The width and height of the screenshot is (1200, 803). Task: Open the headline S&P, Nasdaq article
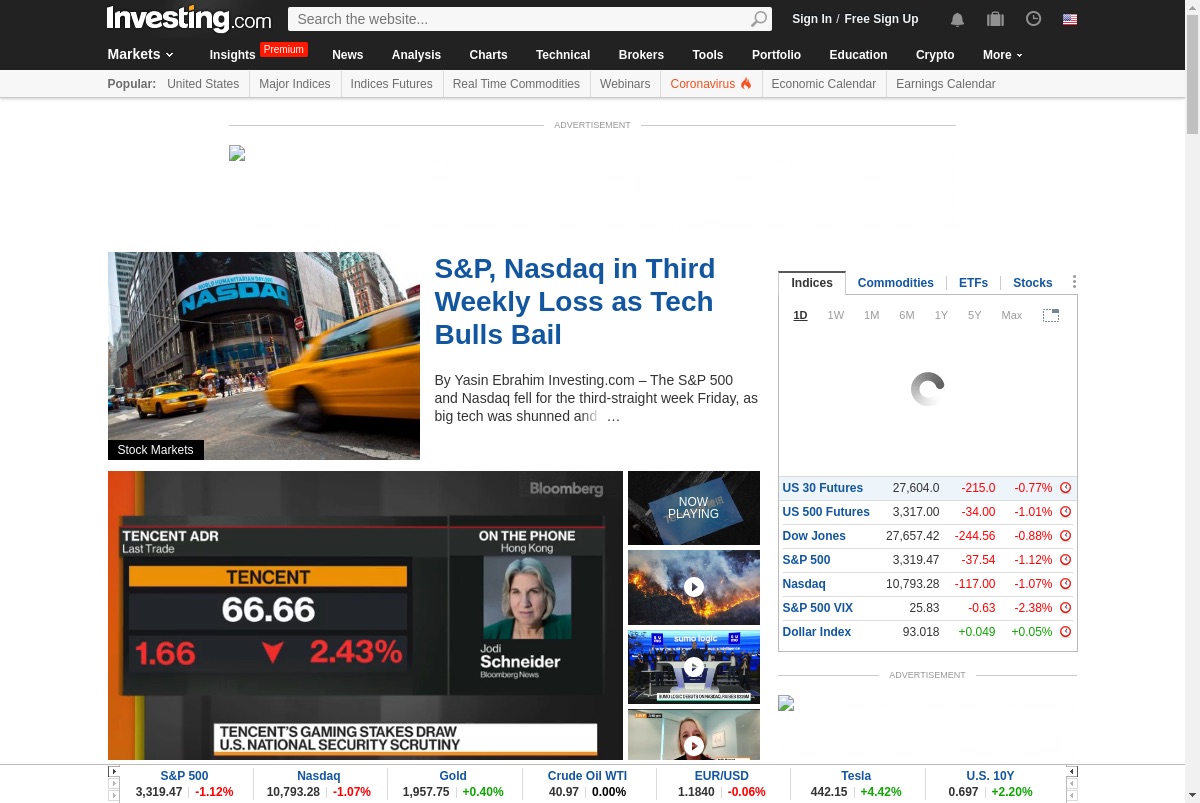[x=575, y=301]
